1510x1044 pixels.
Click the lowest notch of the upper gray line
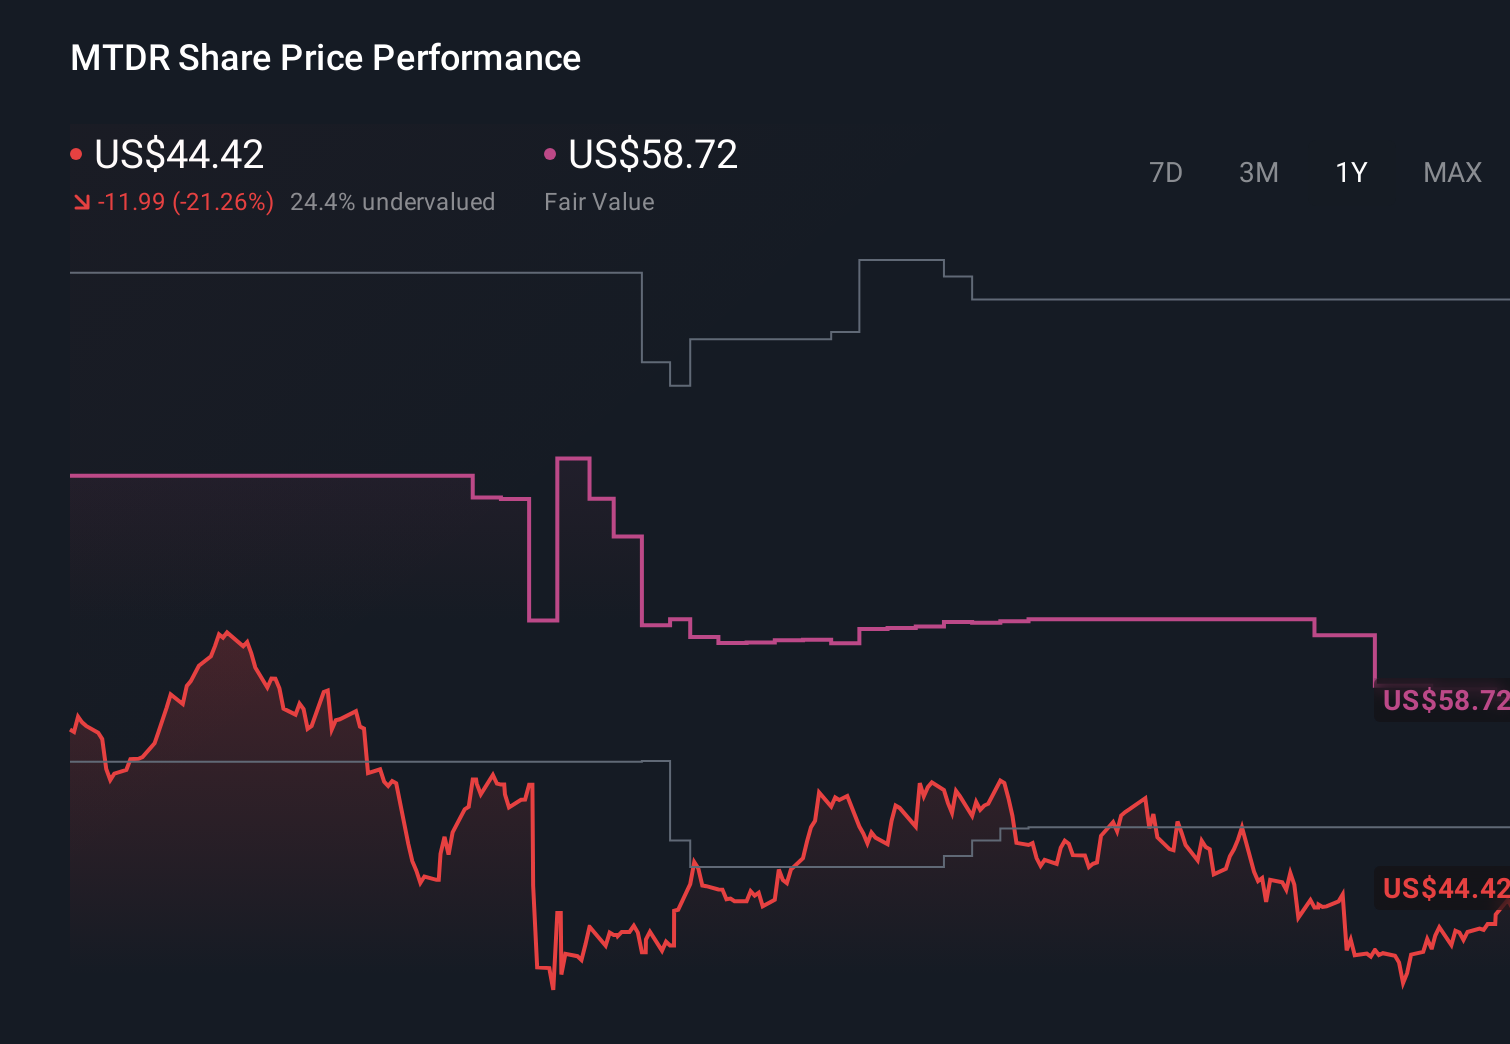point(680,385)
